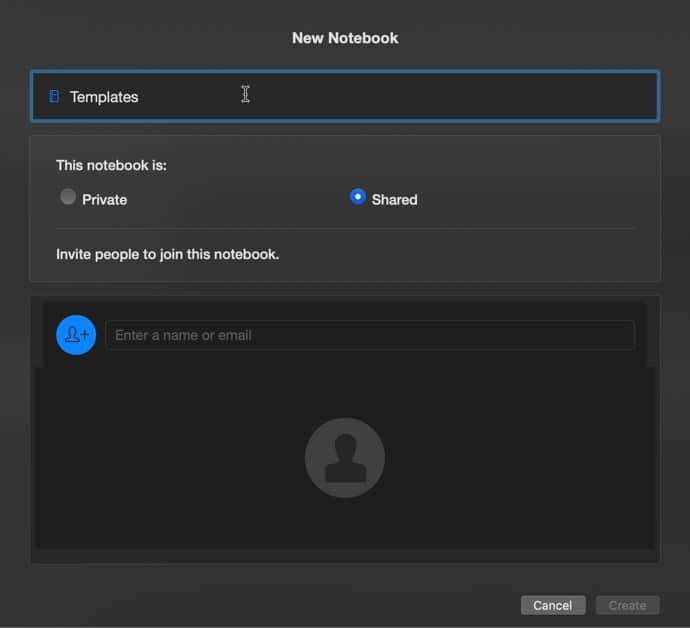Image resolution: width=690 pixels, height=628 pixels.
Task: Select the Private radio button
Action: pos(68,197)
